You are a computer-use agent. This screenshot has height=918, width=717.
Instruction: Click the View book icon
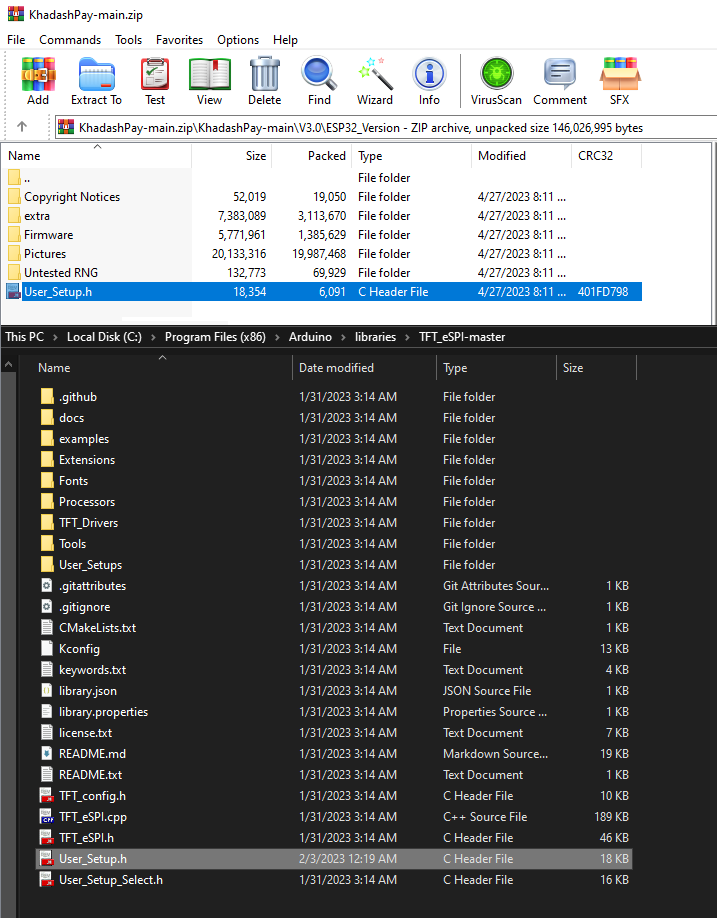coord(210,74)
